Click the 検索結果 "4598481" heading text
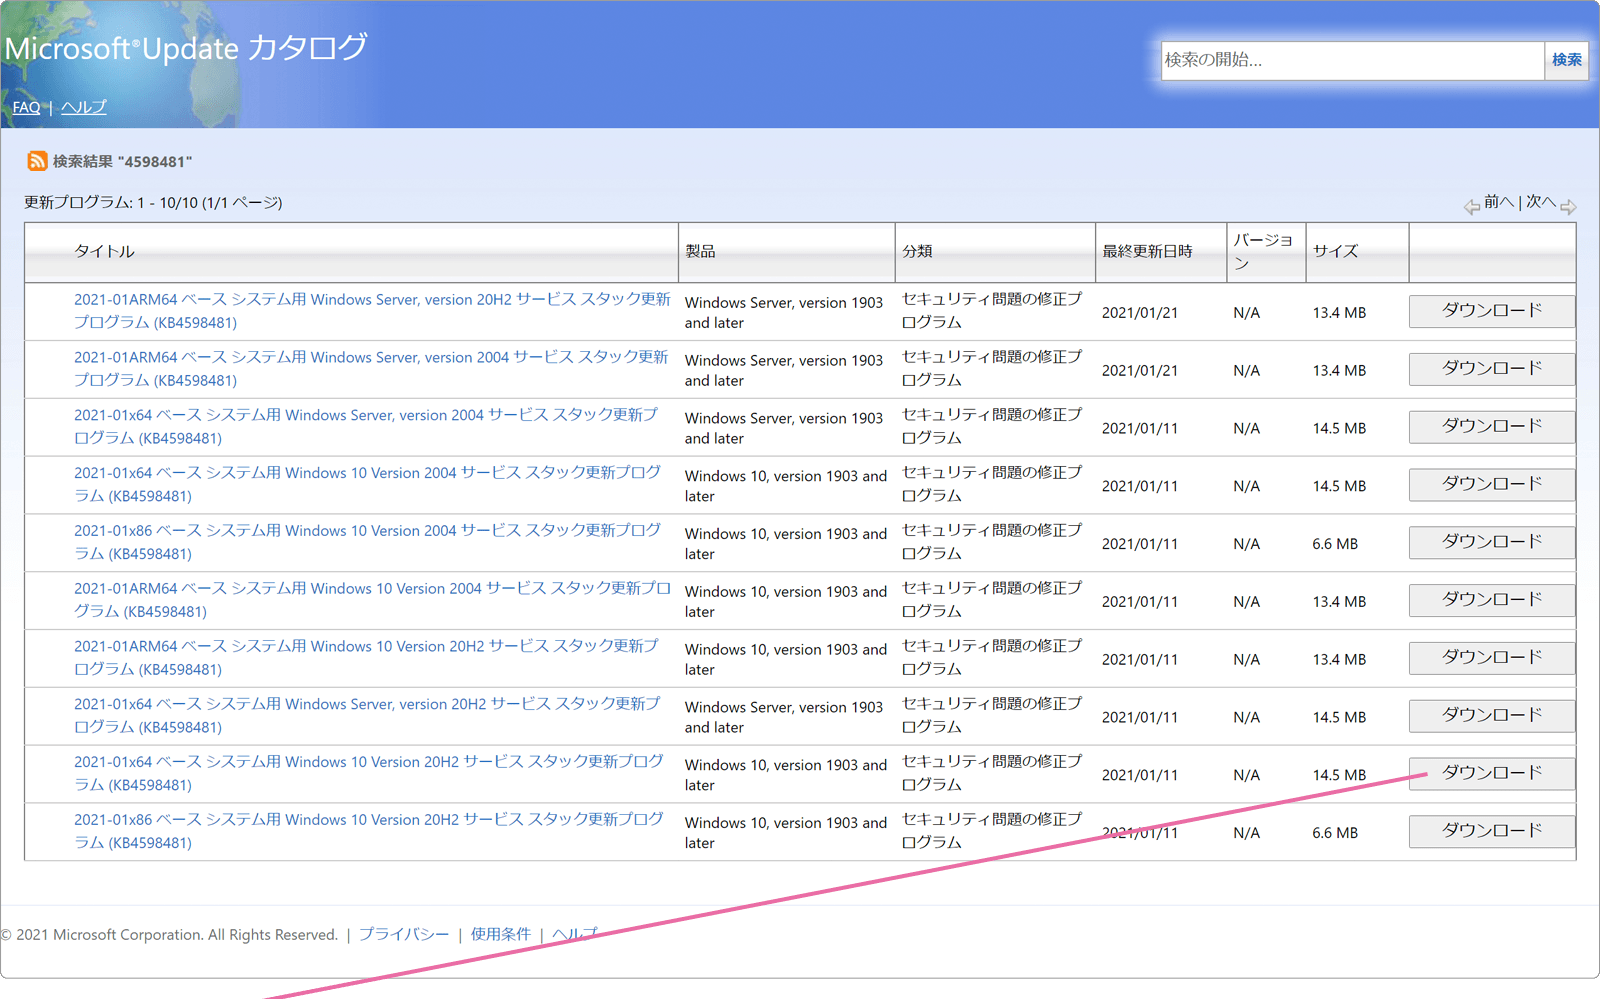The height and width of the screenshot is (999, 1600). 122,161
